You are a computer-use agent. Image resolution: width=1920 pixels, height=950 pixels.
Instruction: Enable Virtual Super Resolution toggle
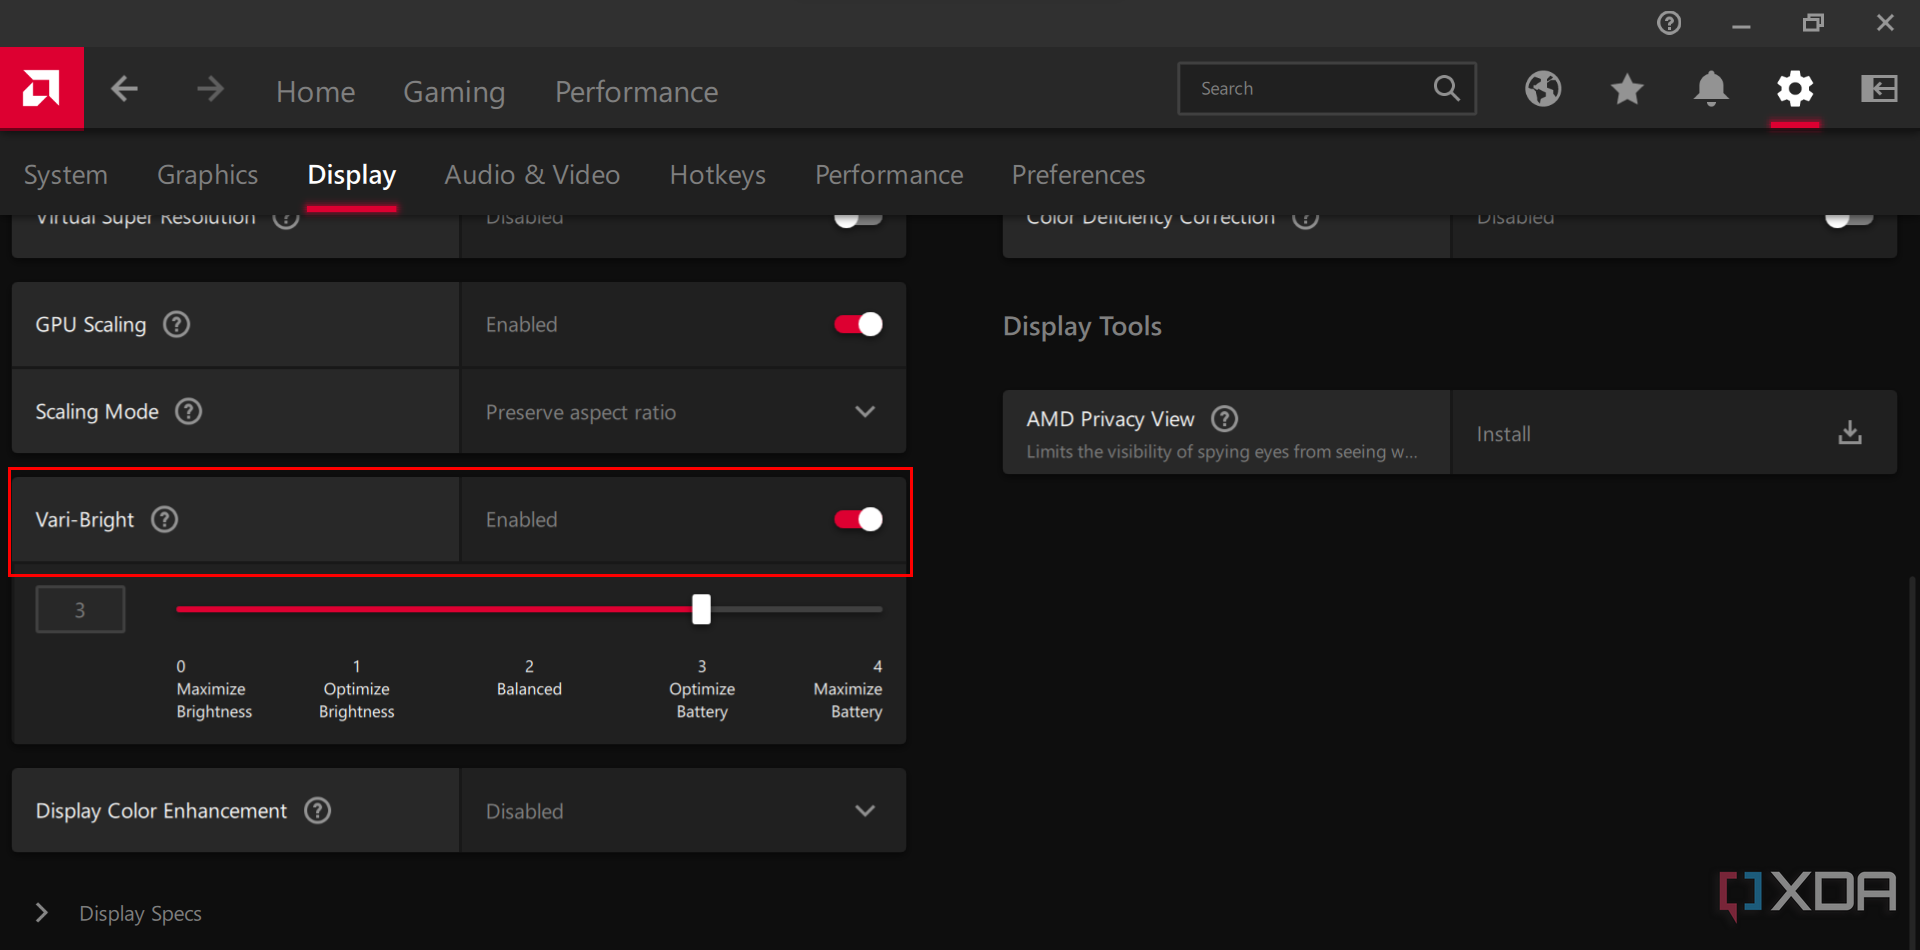click(858, 219)
